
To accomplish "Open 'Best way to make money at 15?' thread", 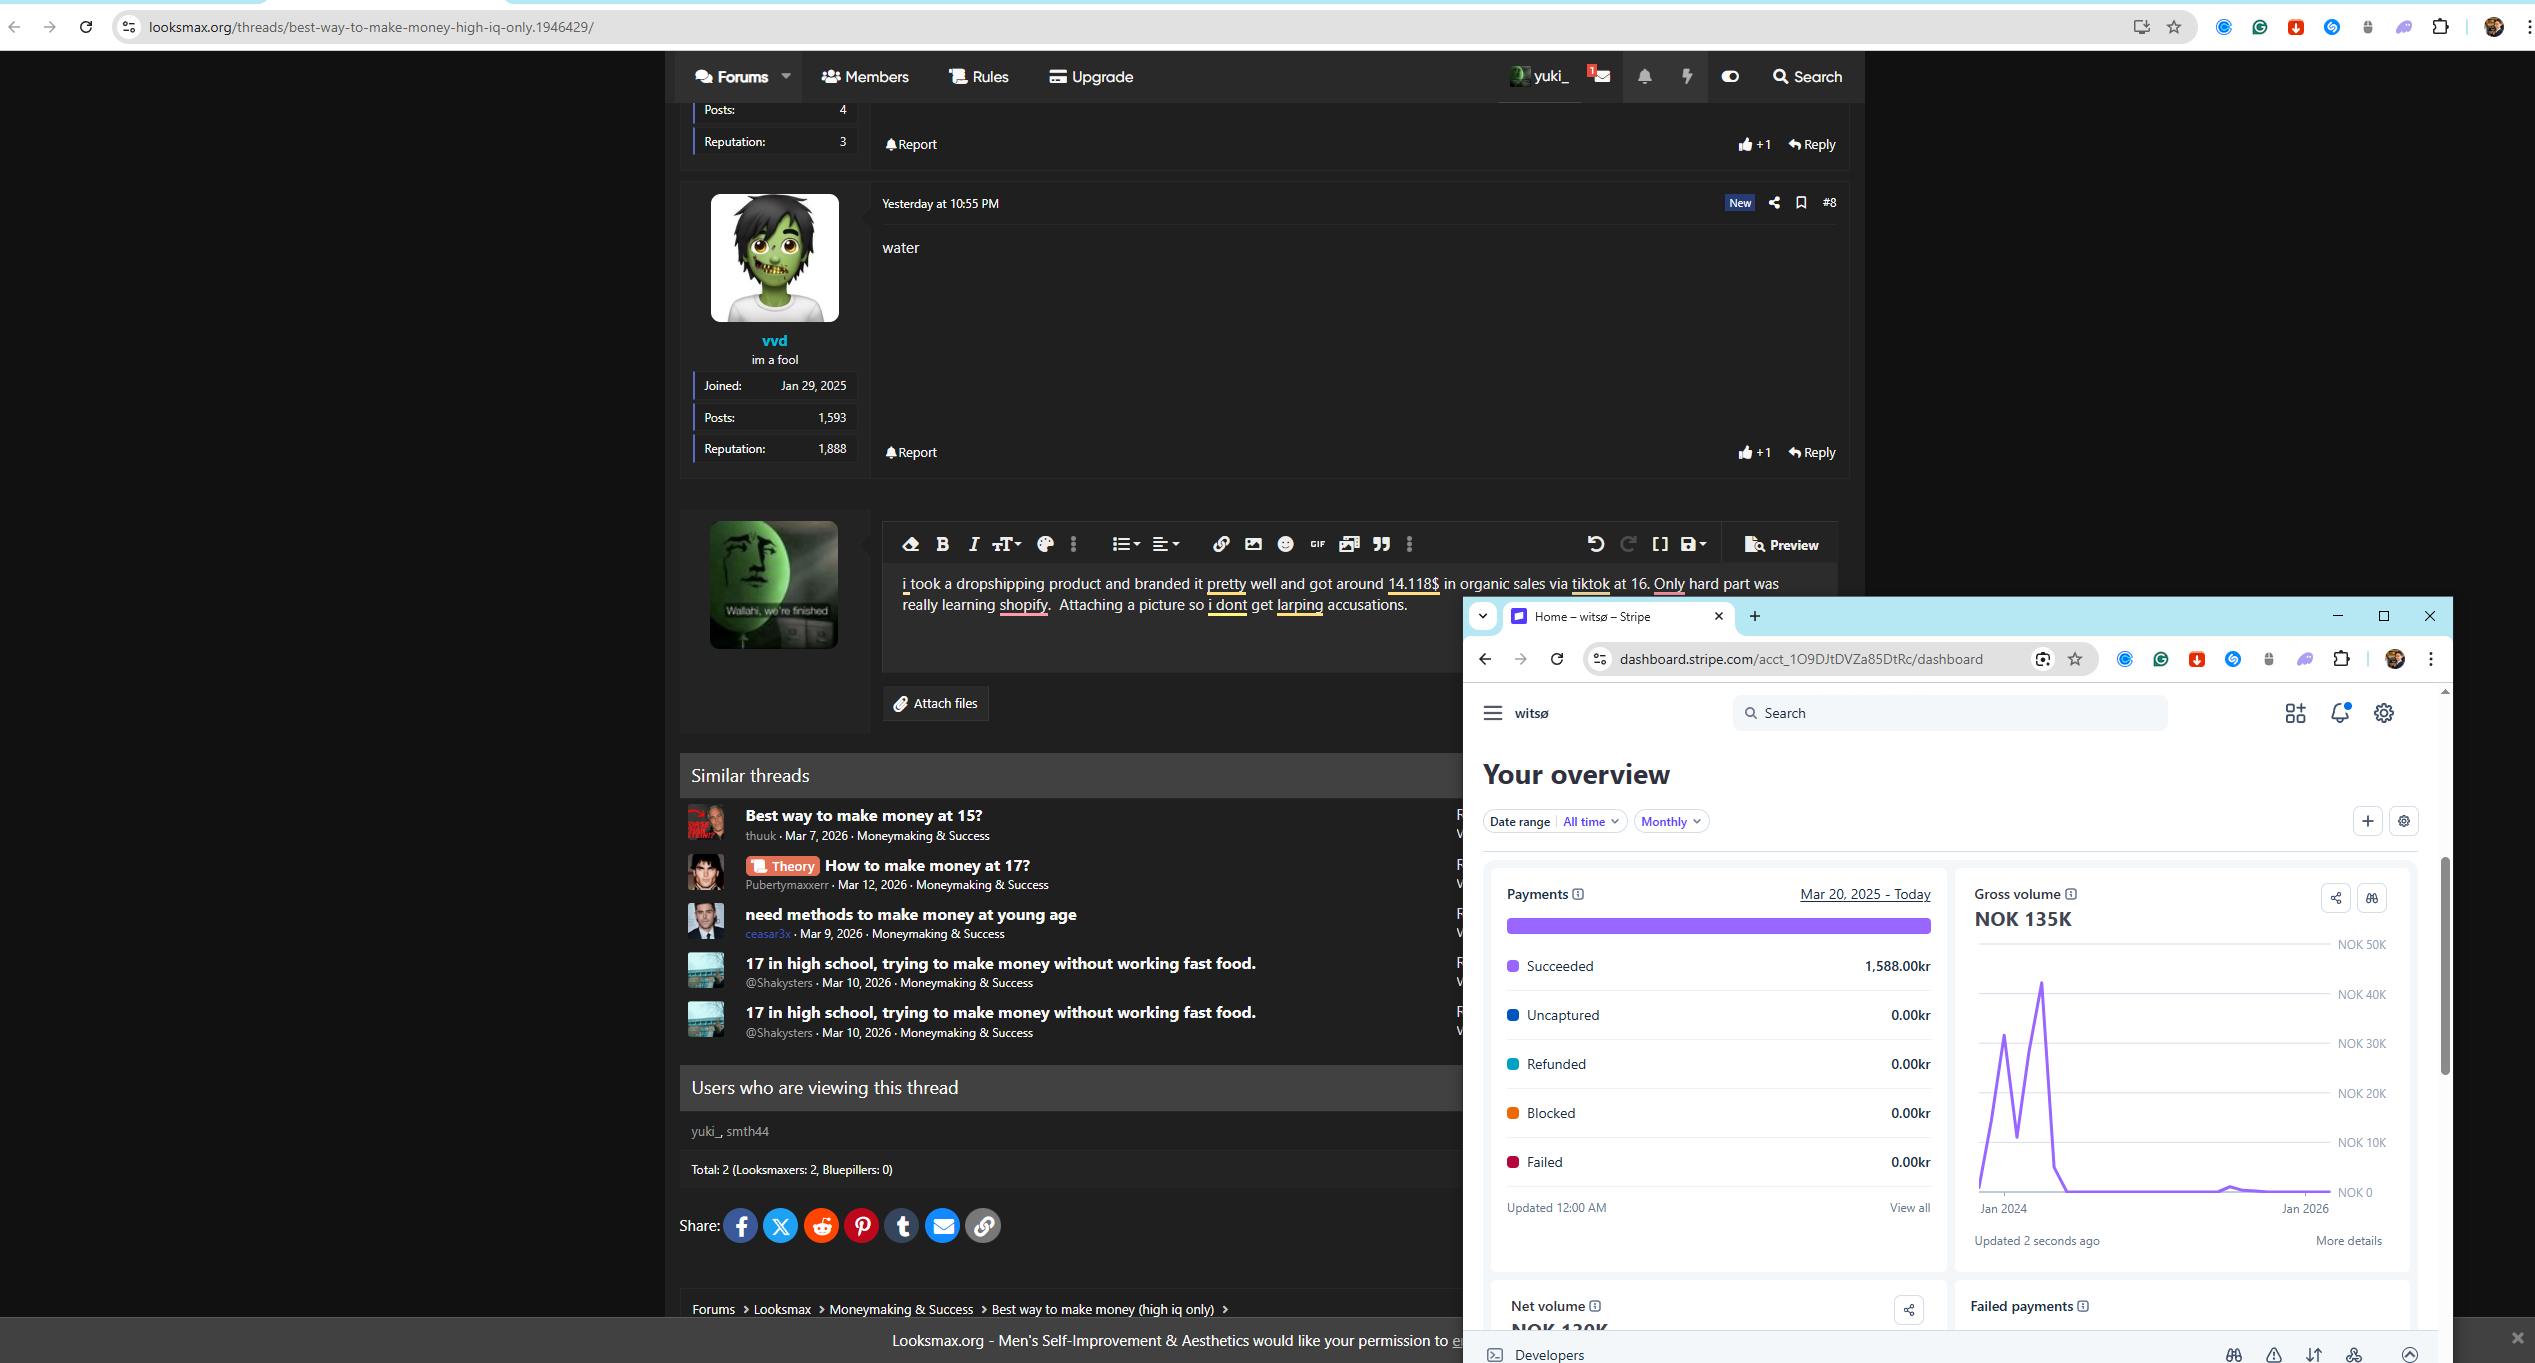I will (863, 816).
